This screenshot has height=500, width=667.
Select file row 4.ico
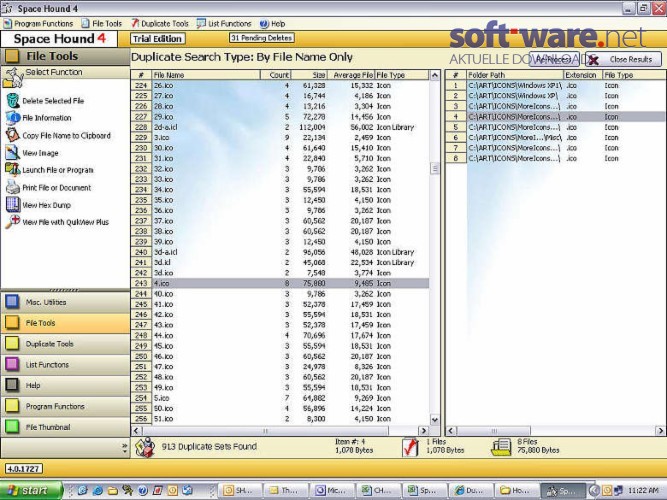coord(280,283)
